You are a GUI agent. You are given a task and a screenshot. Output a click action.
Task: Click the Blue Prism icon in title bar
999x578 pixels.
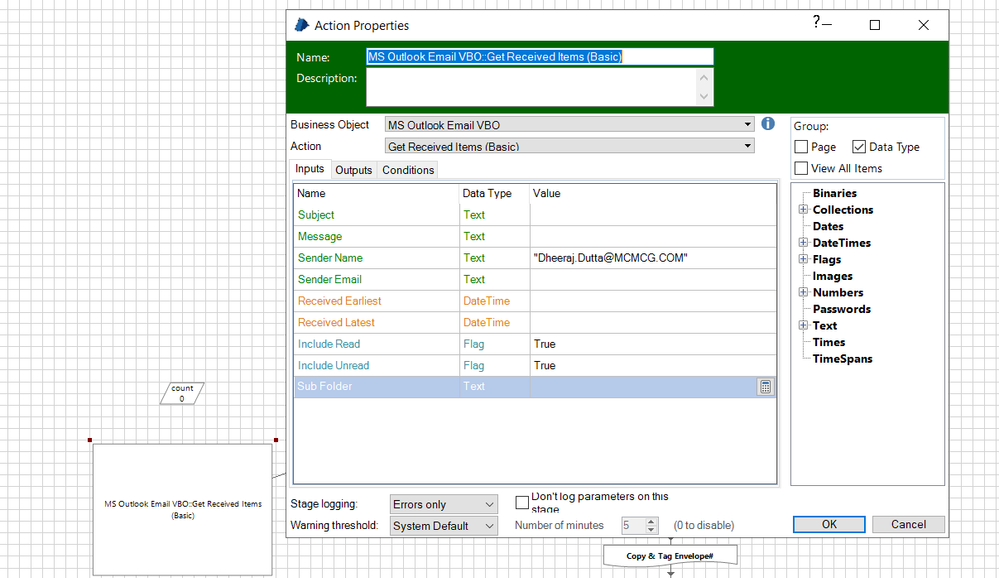300,25
